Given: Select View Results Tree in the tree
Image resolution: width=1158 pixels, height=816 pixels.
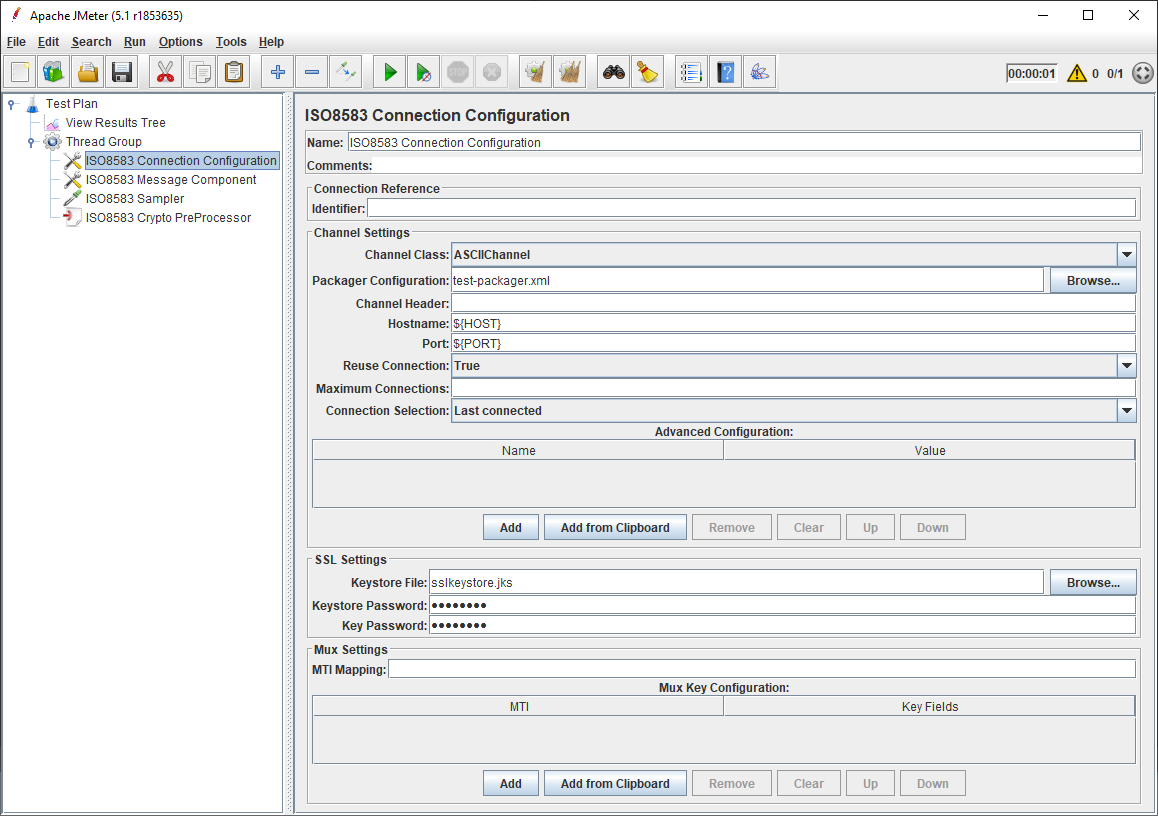Looking at the screenshot, I should point(115,123).
